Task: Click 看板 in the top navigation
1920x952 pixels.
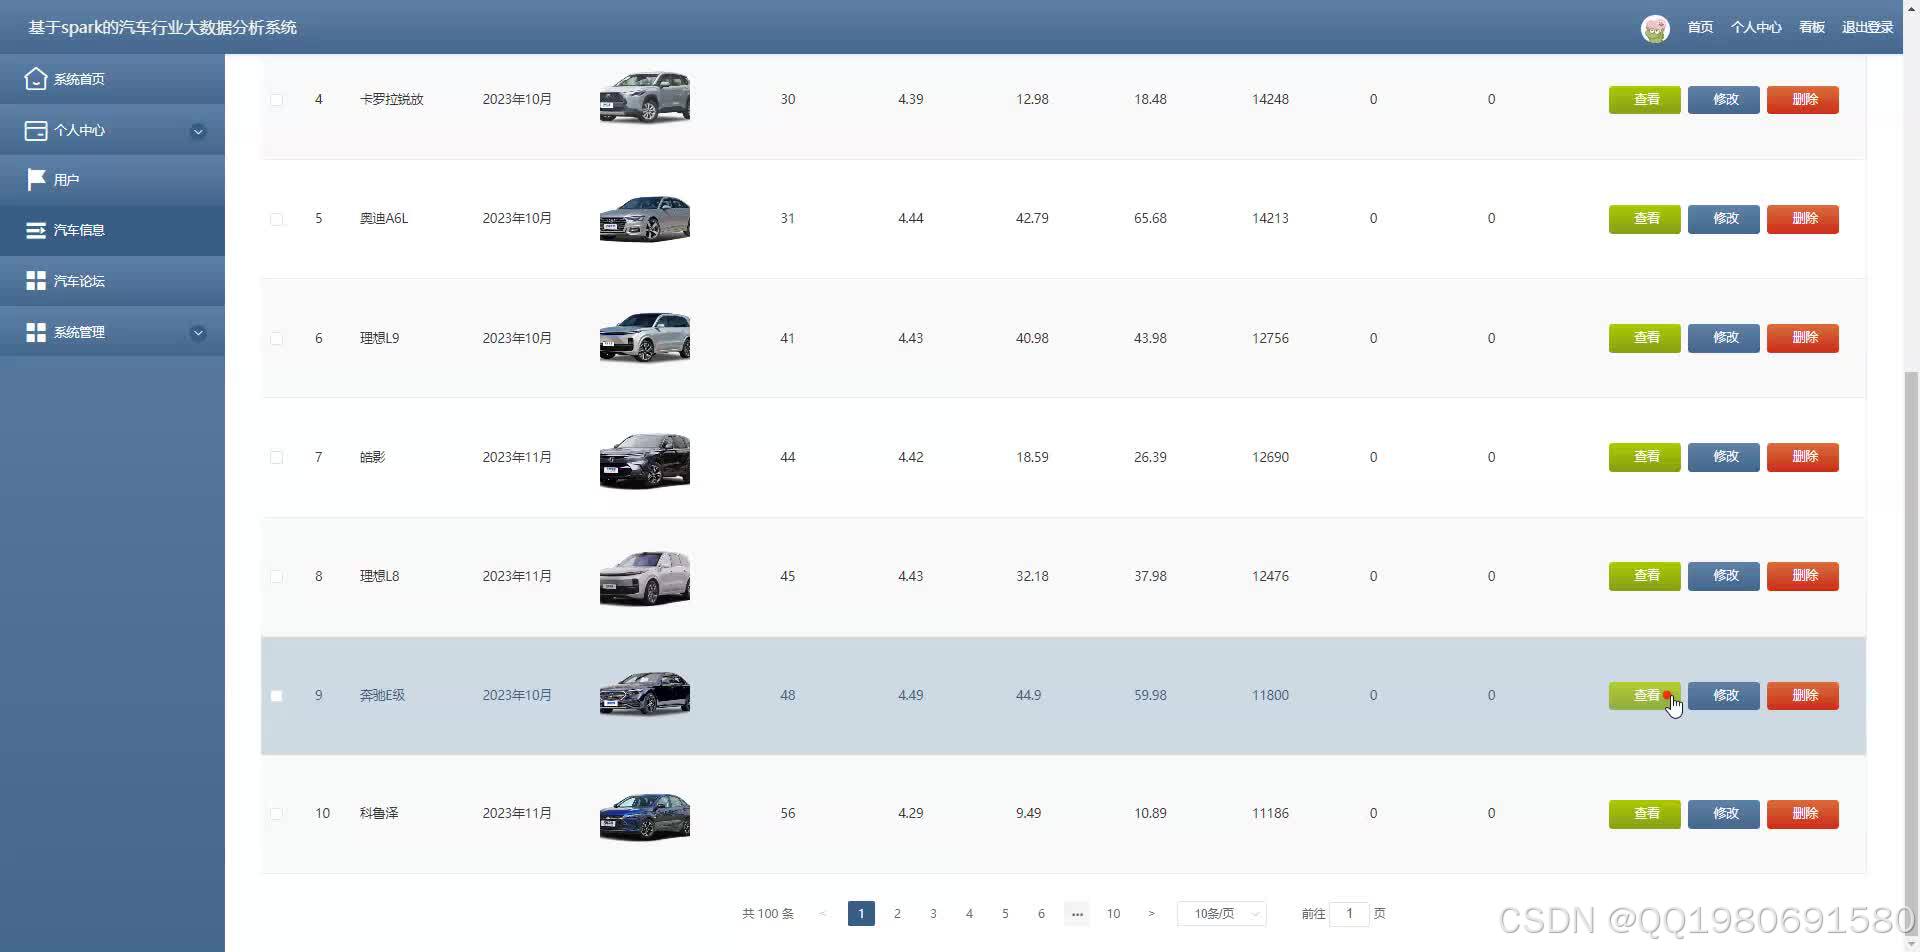Action: [x=1812, y=28]
